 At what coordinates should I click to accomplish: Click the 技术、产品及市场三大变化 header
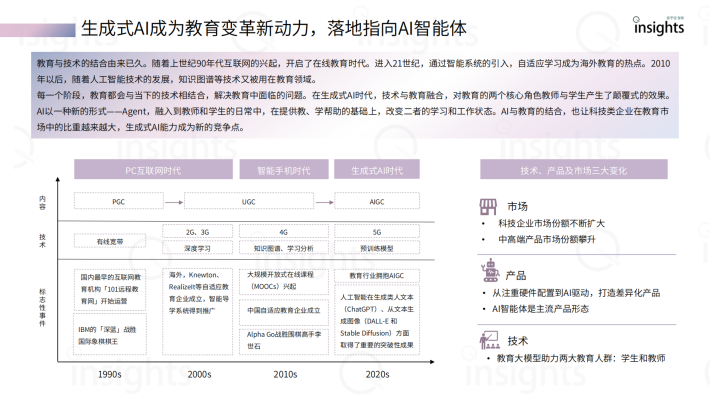tap(574, 169)
